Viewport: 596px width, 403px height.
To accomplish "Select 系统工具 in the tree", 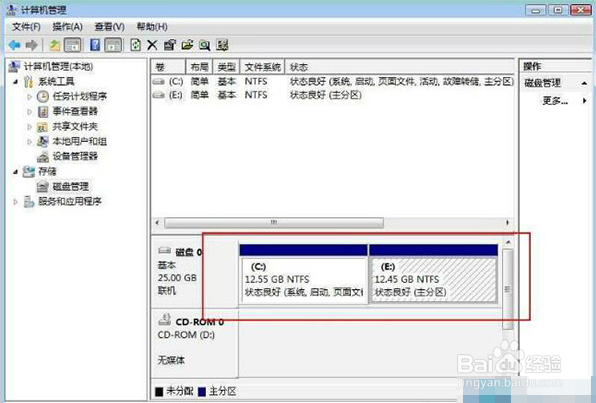I will [x=56, y=81].
